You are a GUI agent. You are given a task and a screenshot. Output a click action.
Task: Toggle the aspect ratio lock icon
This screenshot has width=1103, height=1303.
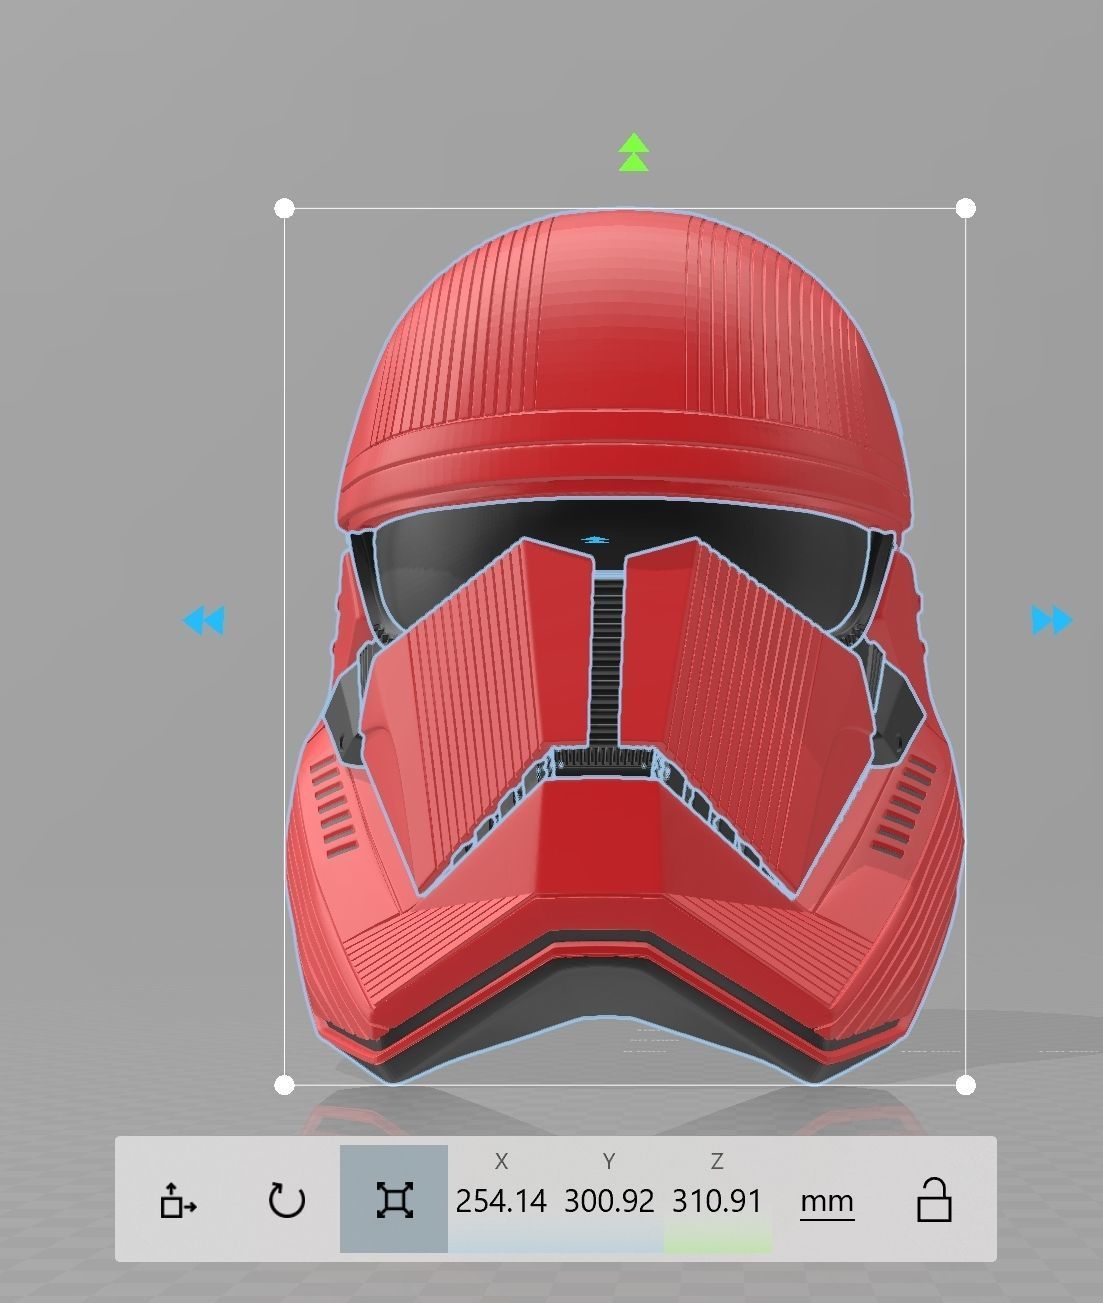[933, 1200]
